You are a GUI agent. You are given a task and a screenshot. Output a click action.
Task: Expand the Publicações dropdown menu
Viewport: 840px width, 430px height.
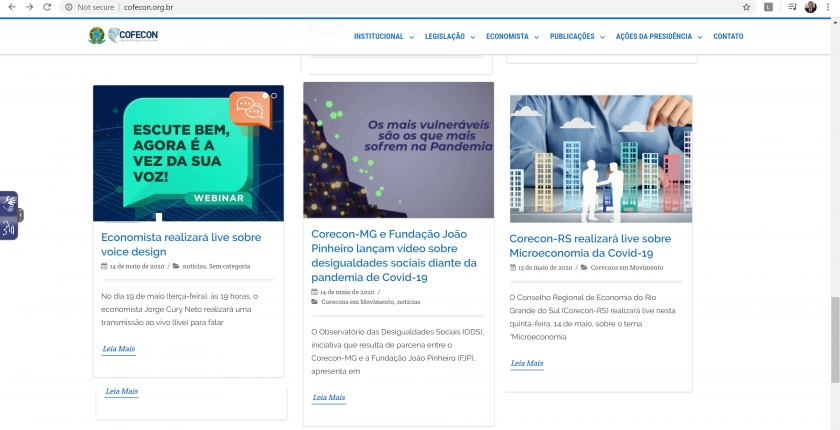(577, 36)
